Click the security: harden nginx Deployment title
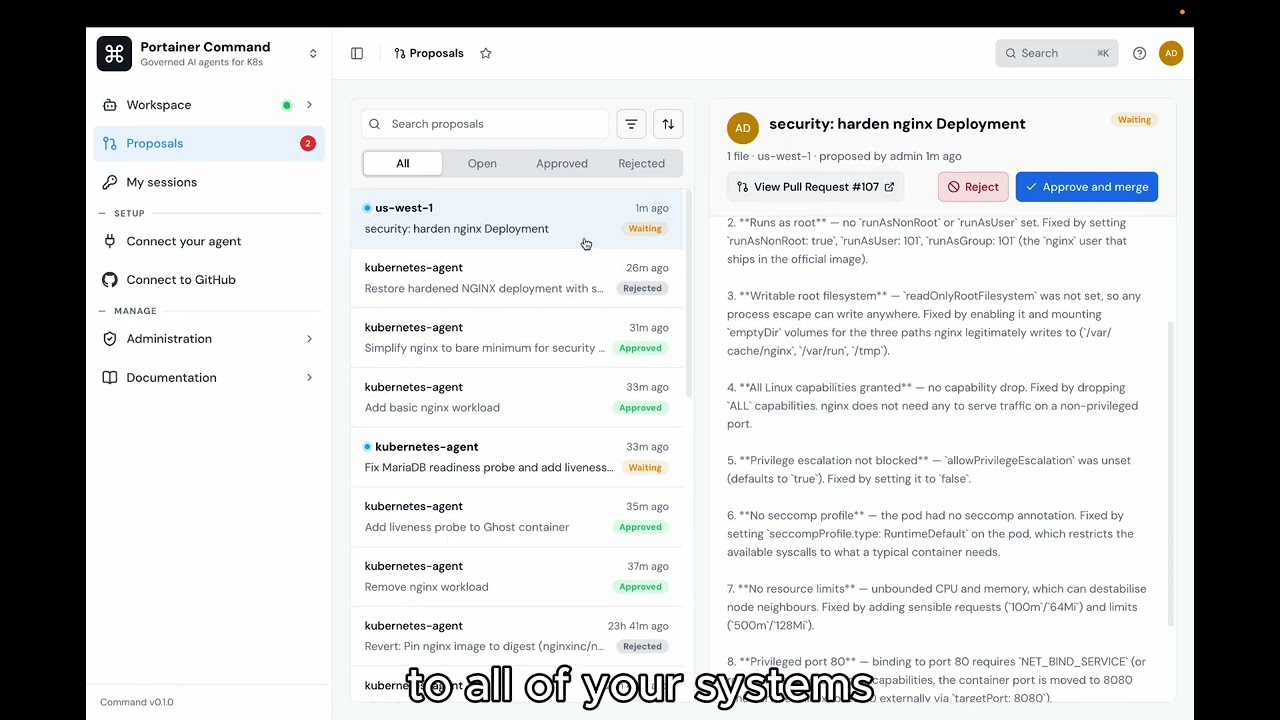Viewport: 1280px width, 720px height. (x=897, y=124)
